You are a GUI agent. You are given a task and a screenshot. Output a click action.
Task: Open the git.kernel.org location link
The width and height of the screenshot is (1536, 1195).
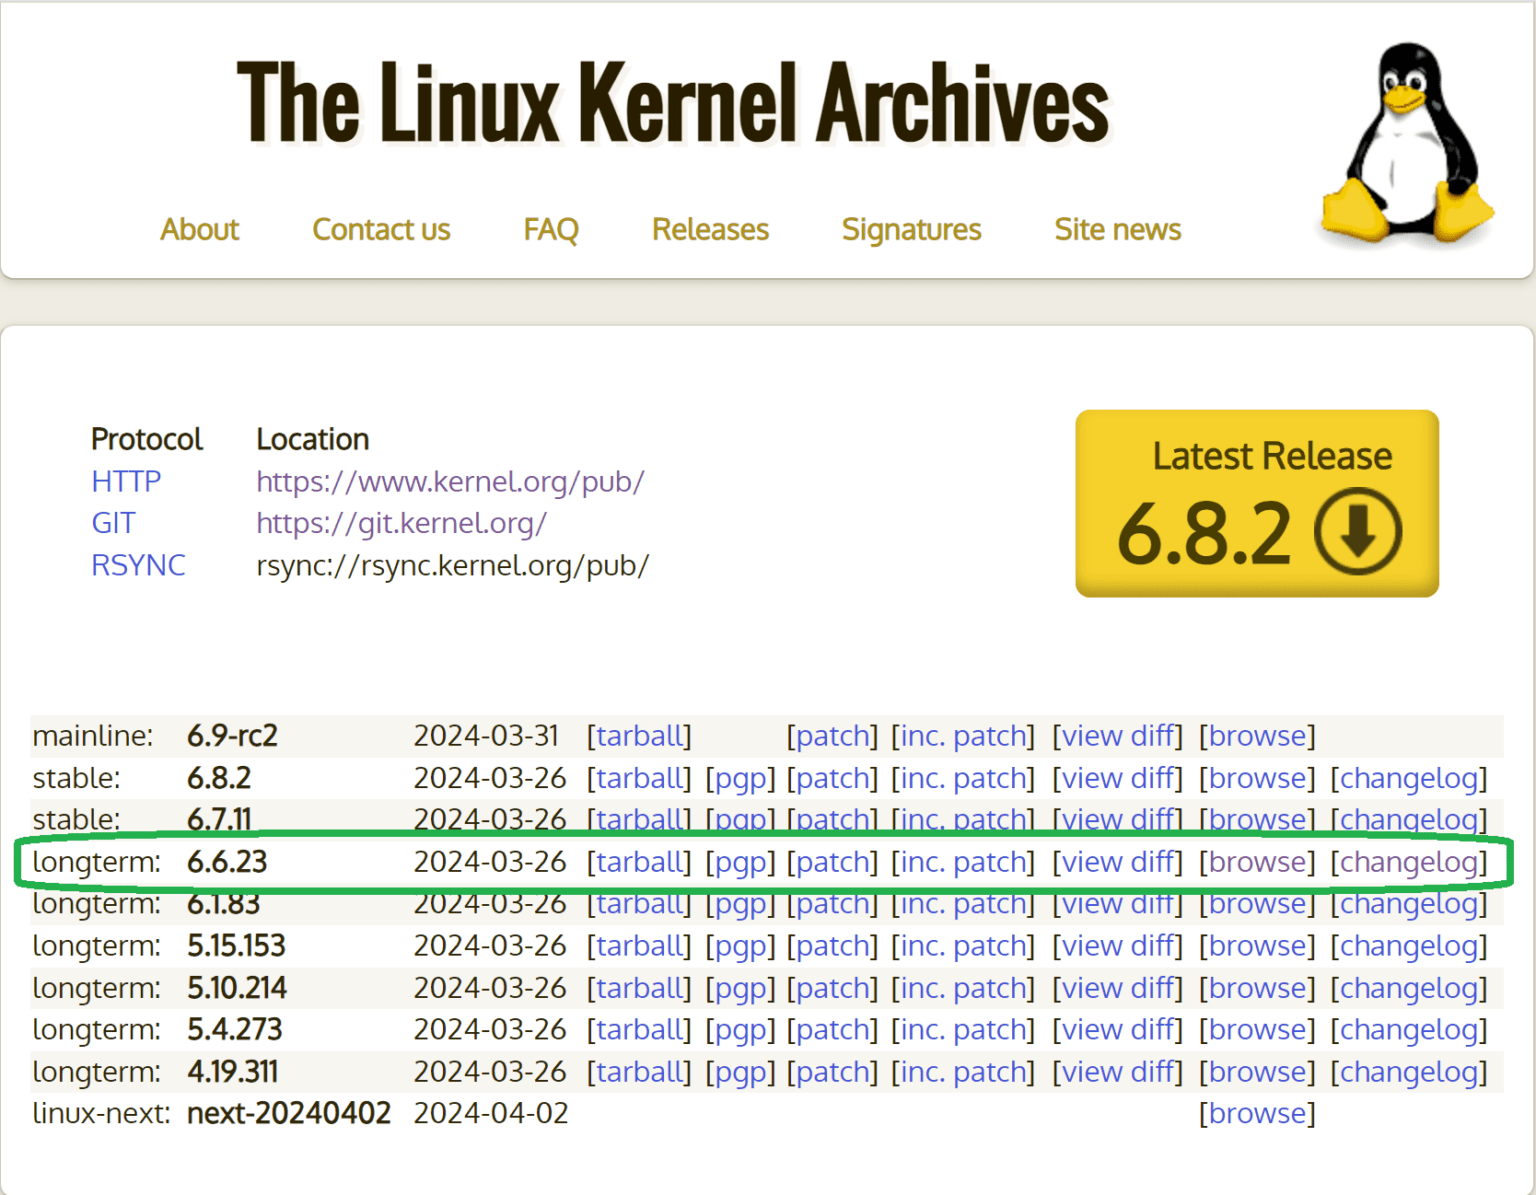click(x=401, y=523)
